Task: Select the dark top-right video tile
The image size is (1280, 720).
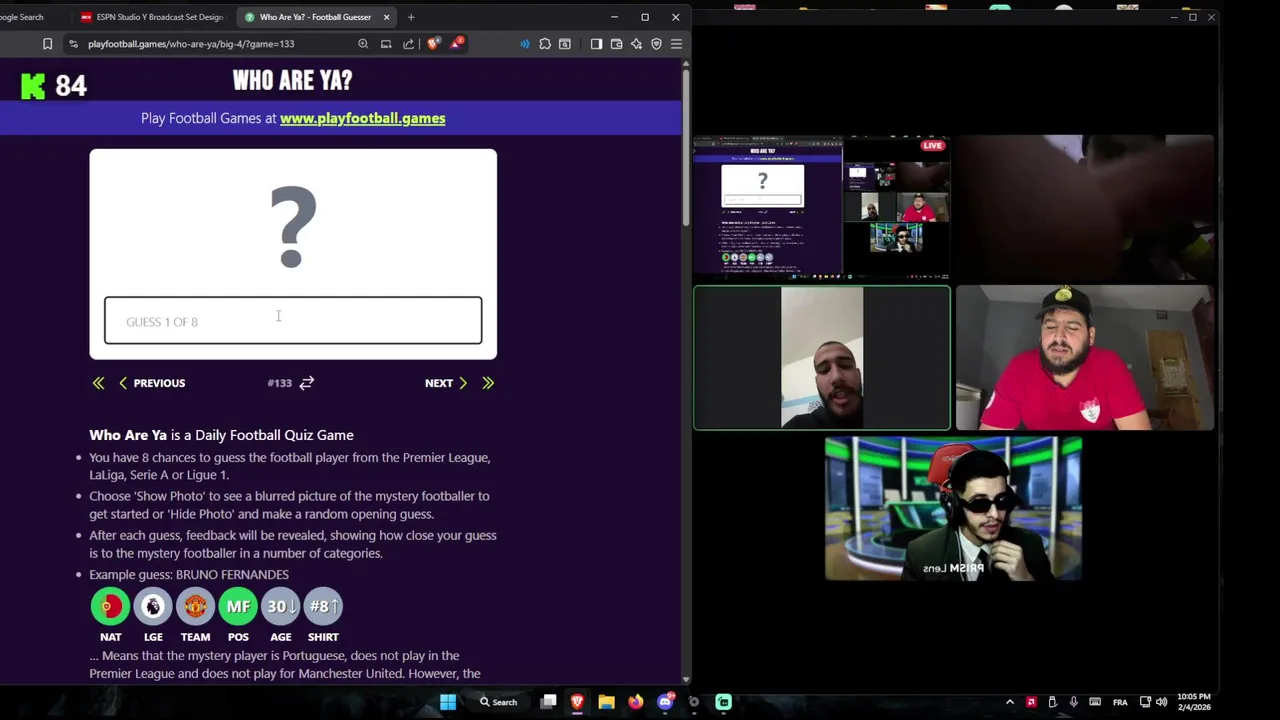Action: pyautogui.click(x=1085, y=207)
